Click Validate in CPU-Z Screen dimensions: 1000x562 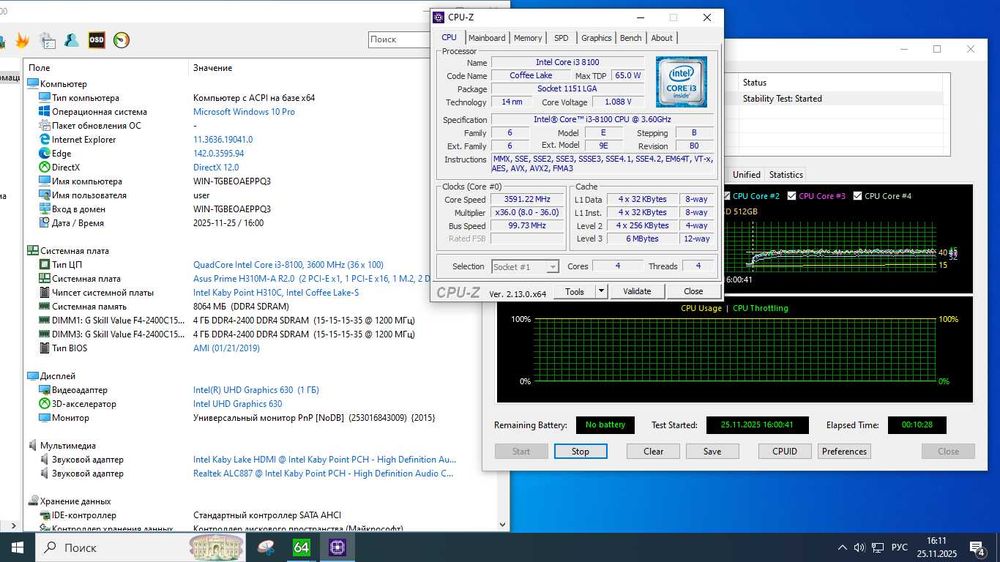pyautogui.click(x=636, y=292)
